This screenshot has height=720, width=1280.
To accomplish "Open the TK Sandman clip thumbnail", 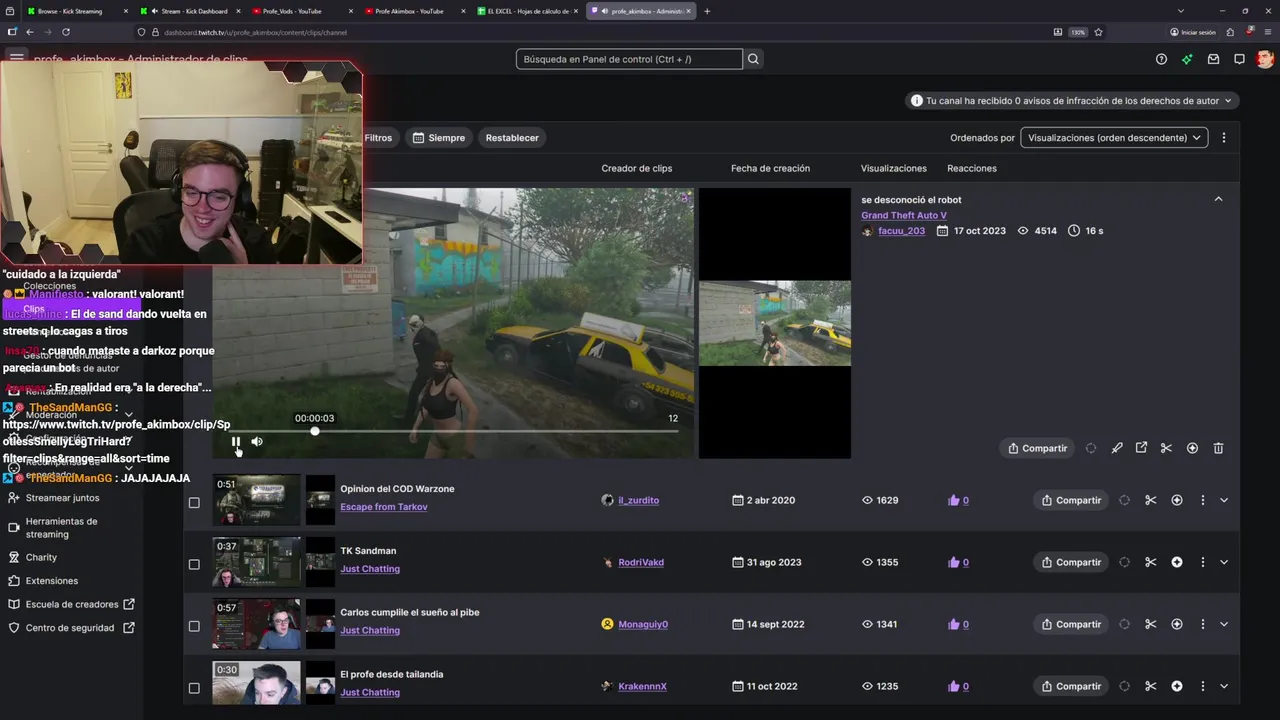I will pyautogui.click(x=256, y=562).
